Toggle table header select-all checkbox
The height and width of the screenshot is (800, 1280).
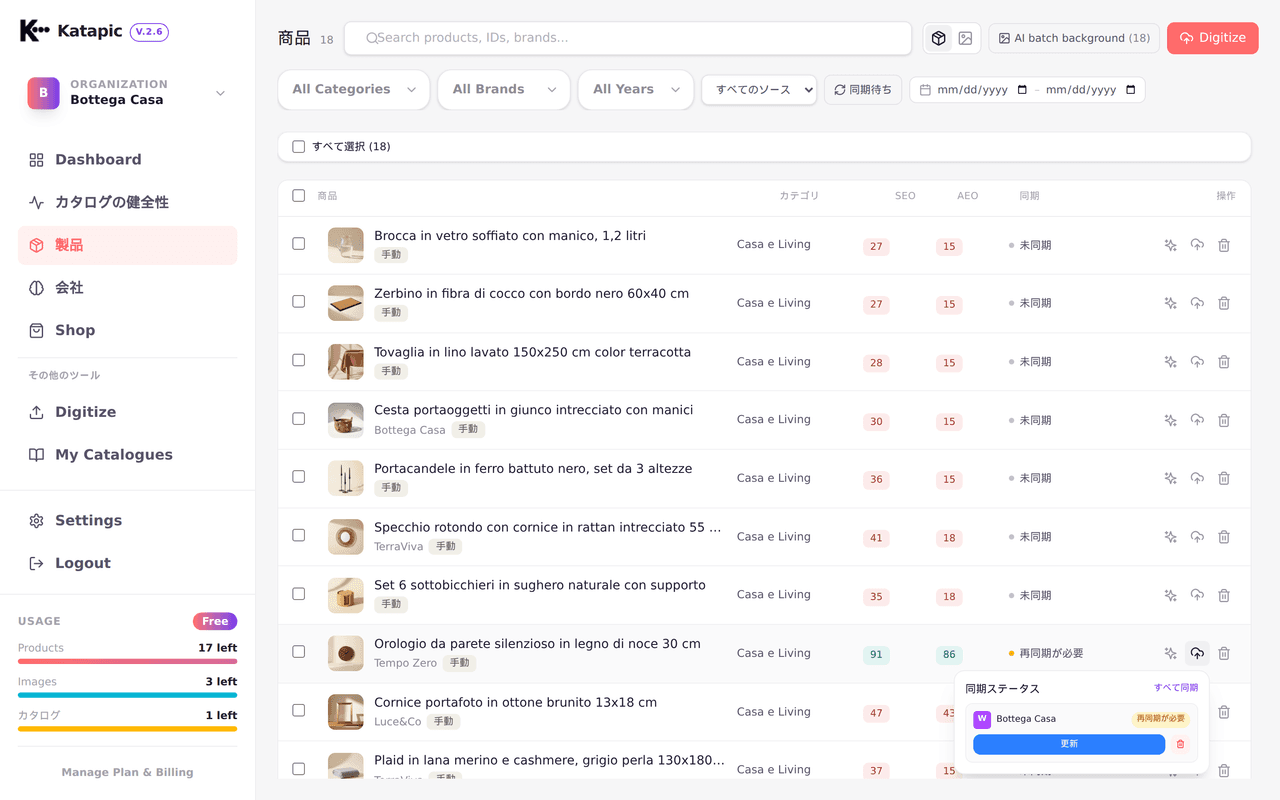coord(298,196)
